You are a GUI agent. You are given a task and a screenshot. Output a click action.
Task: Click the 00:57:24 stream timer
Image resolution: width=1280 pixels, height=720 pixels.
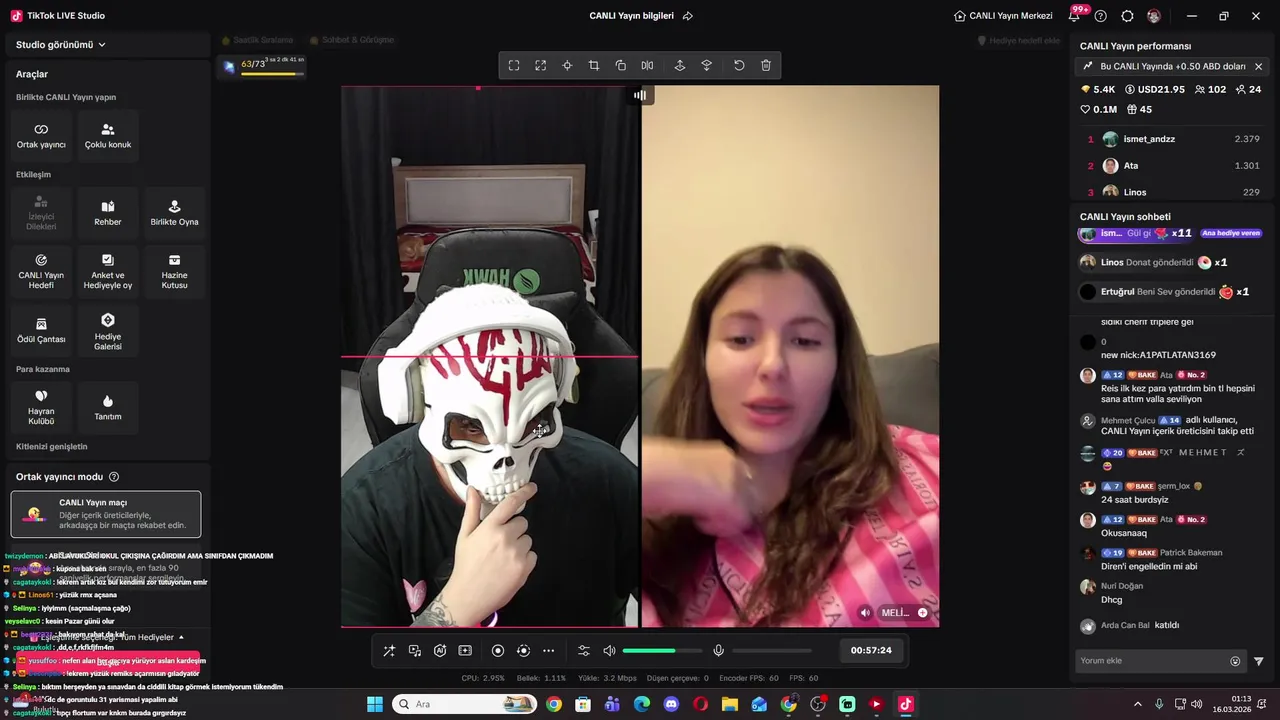[871, 651]
